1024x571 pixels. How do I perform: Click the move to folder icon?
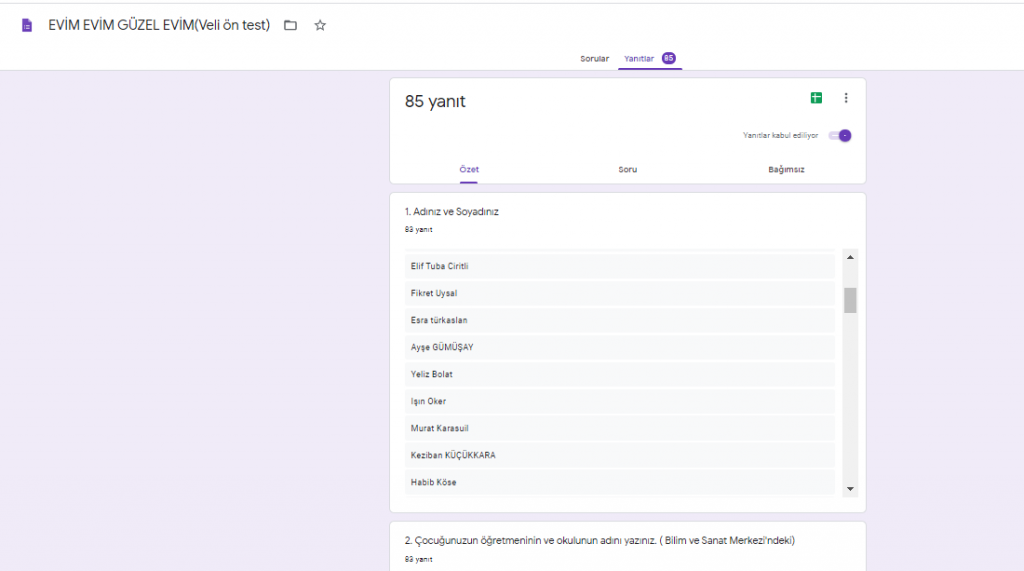[x=290, y=26]
